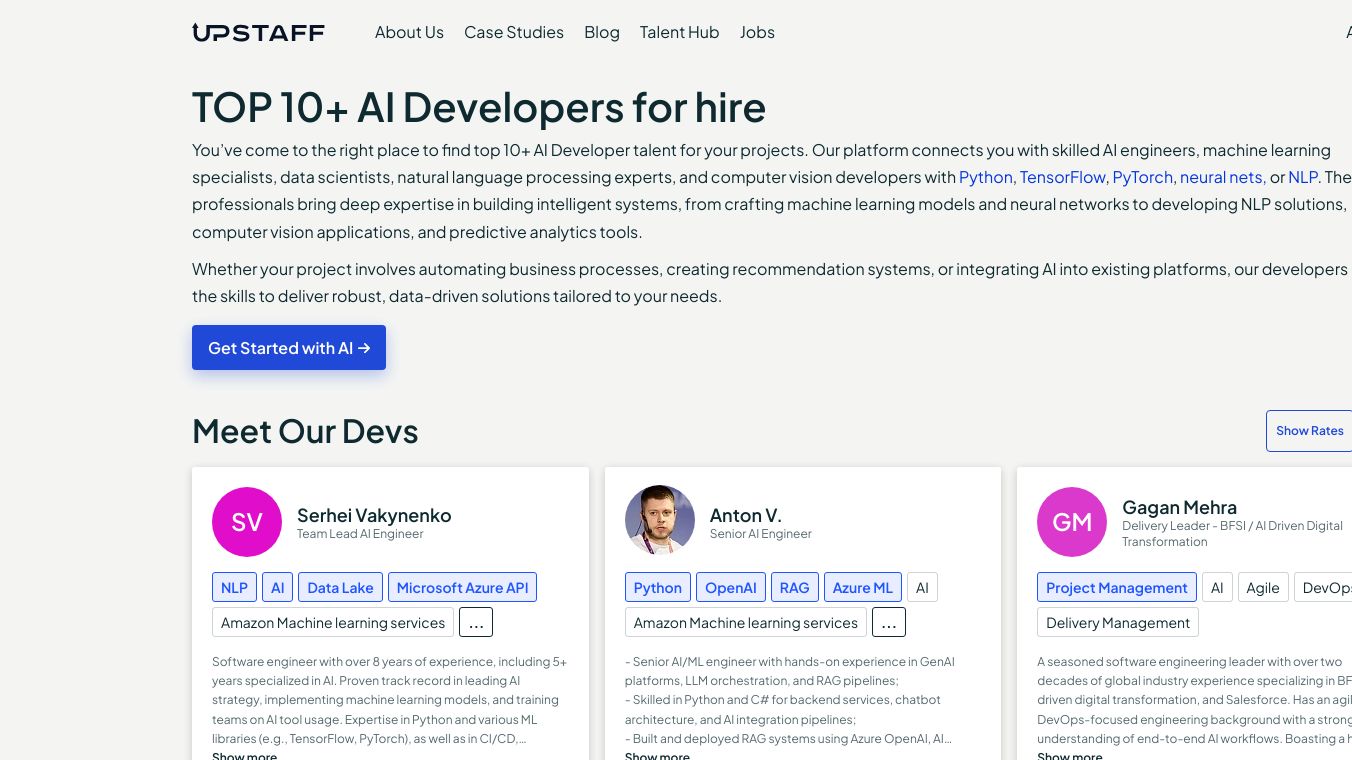The image size is (1352, 760).
Task: Select the Agile skill tag
Action: [1263, 587]
